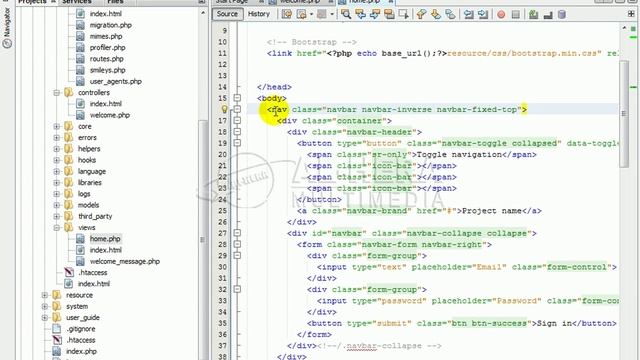This screenshot has height=360, width=640.
Task: Click Find Previous Occurrence icon
Action: pos(360,14)
